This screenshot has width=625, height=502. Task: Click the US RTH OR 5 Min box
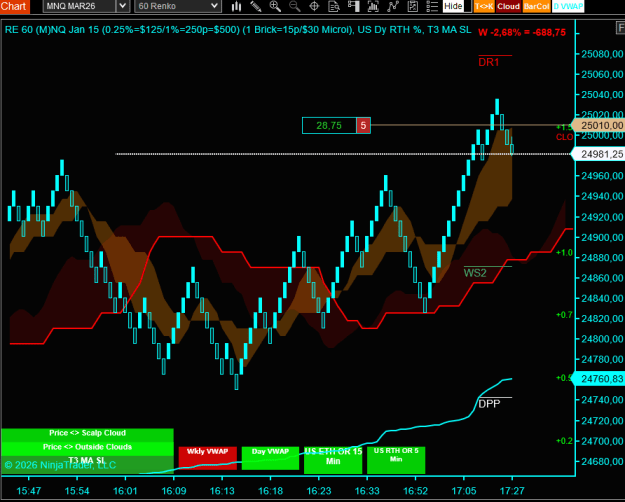click(x=396, y=460)
